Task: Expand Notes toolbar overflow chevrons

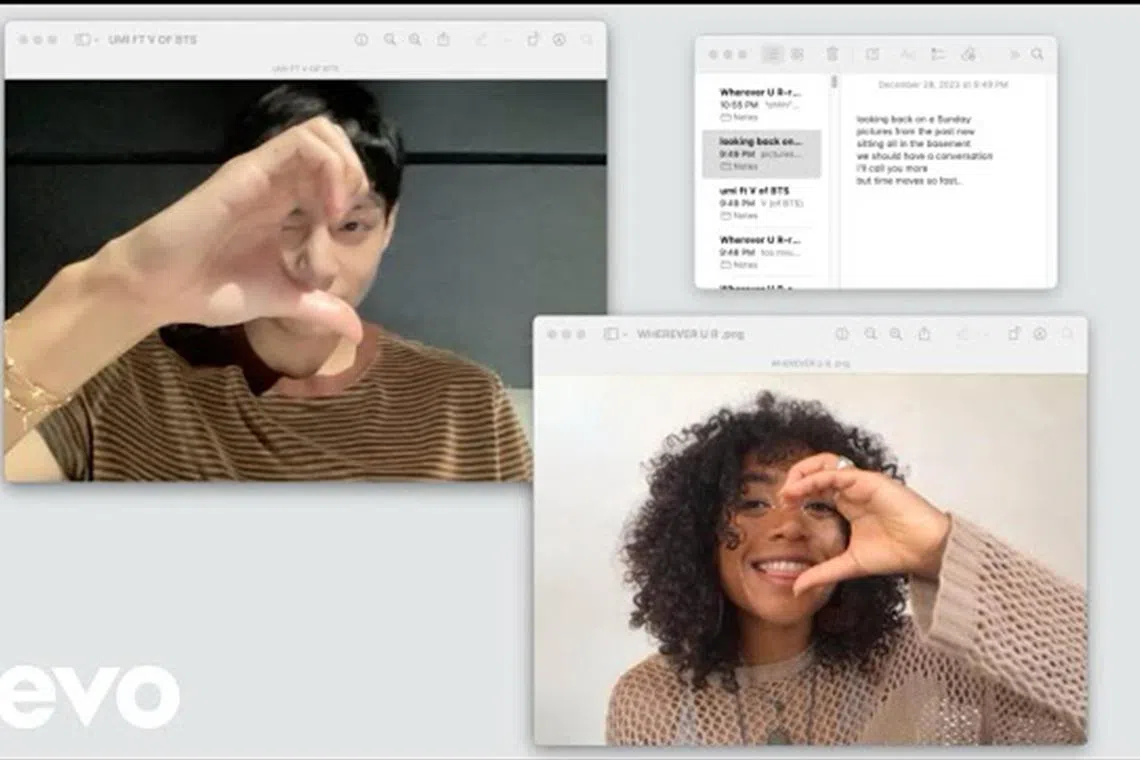Action: (x=1014, y=54)
